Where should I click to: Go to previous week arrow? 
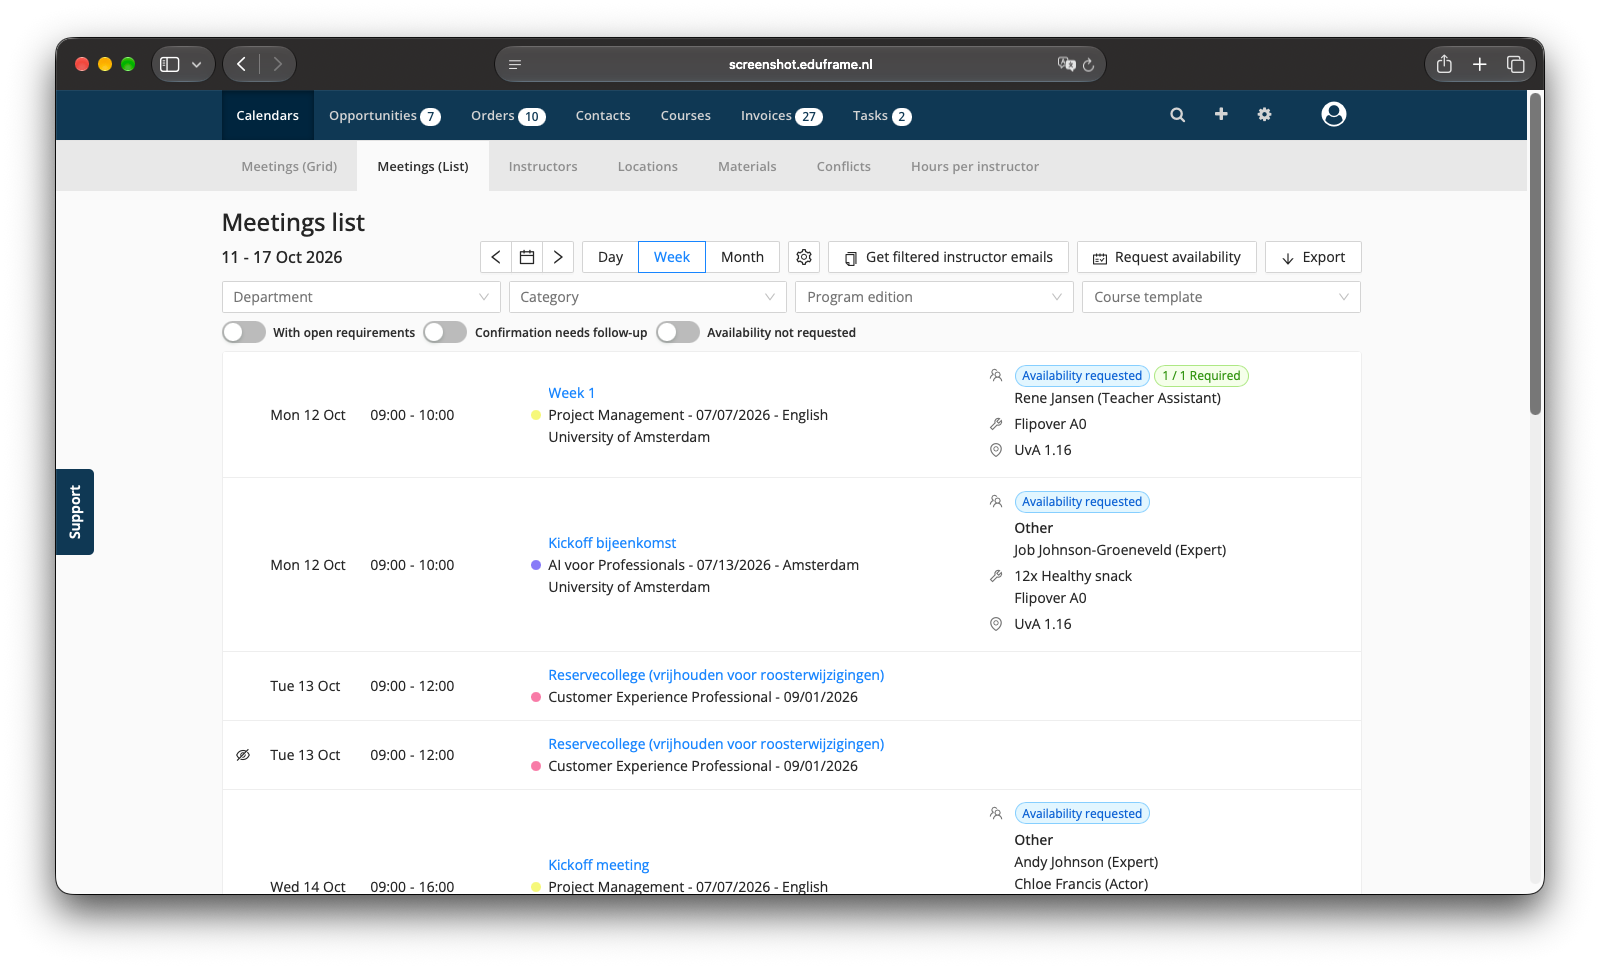496,257
